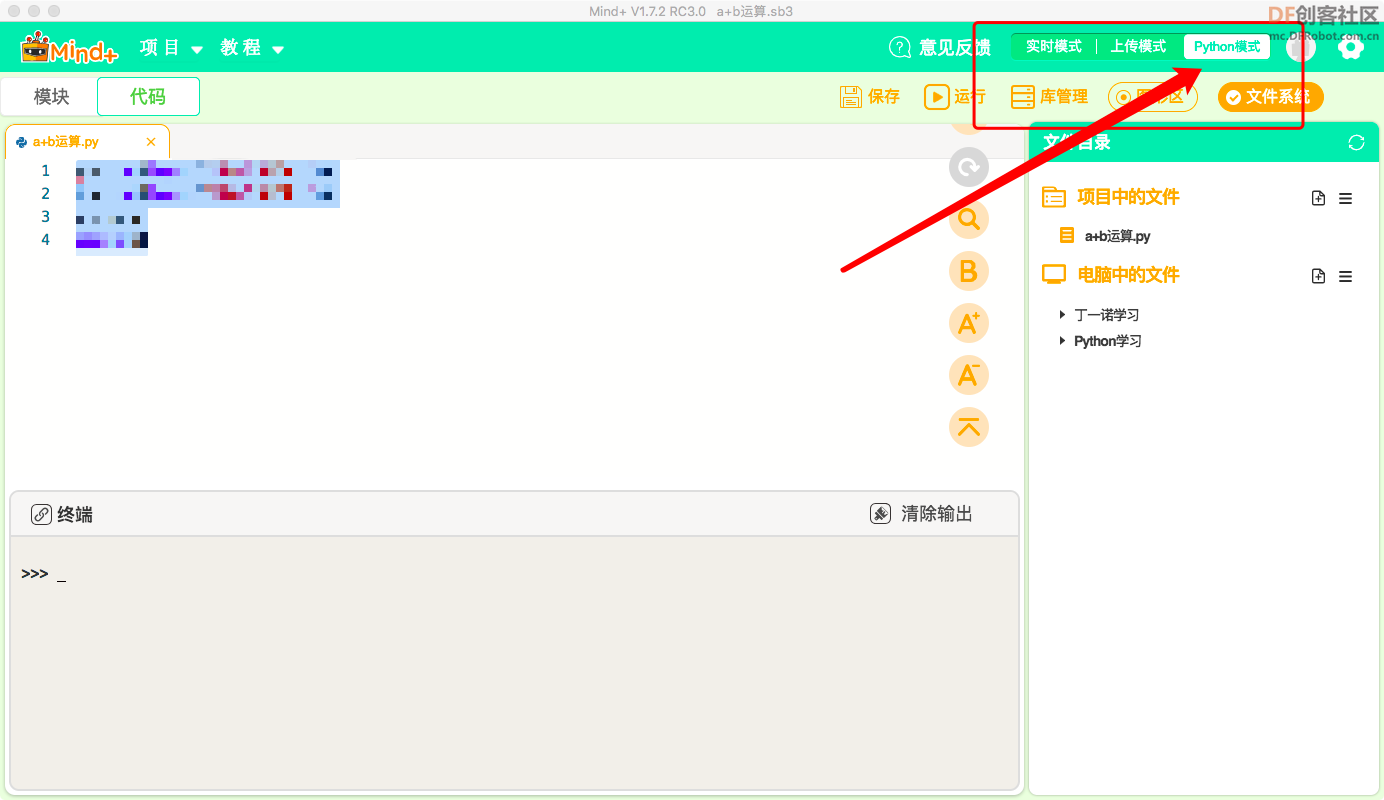Switch to 实时模式
The image size is (1384, 800).
pos(1054,47)
